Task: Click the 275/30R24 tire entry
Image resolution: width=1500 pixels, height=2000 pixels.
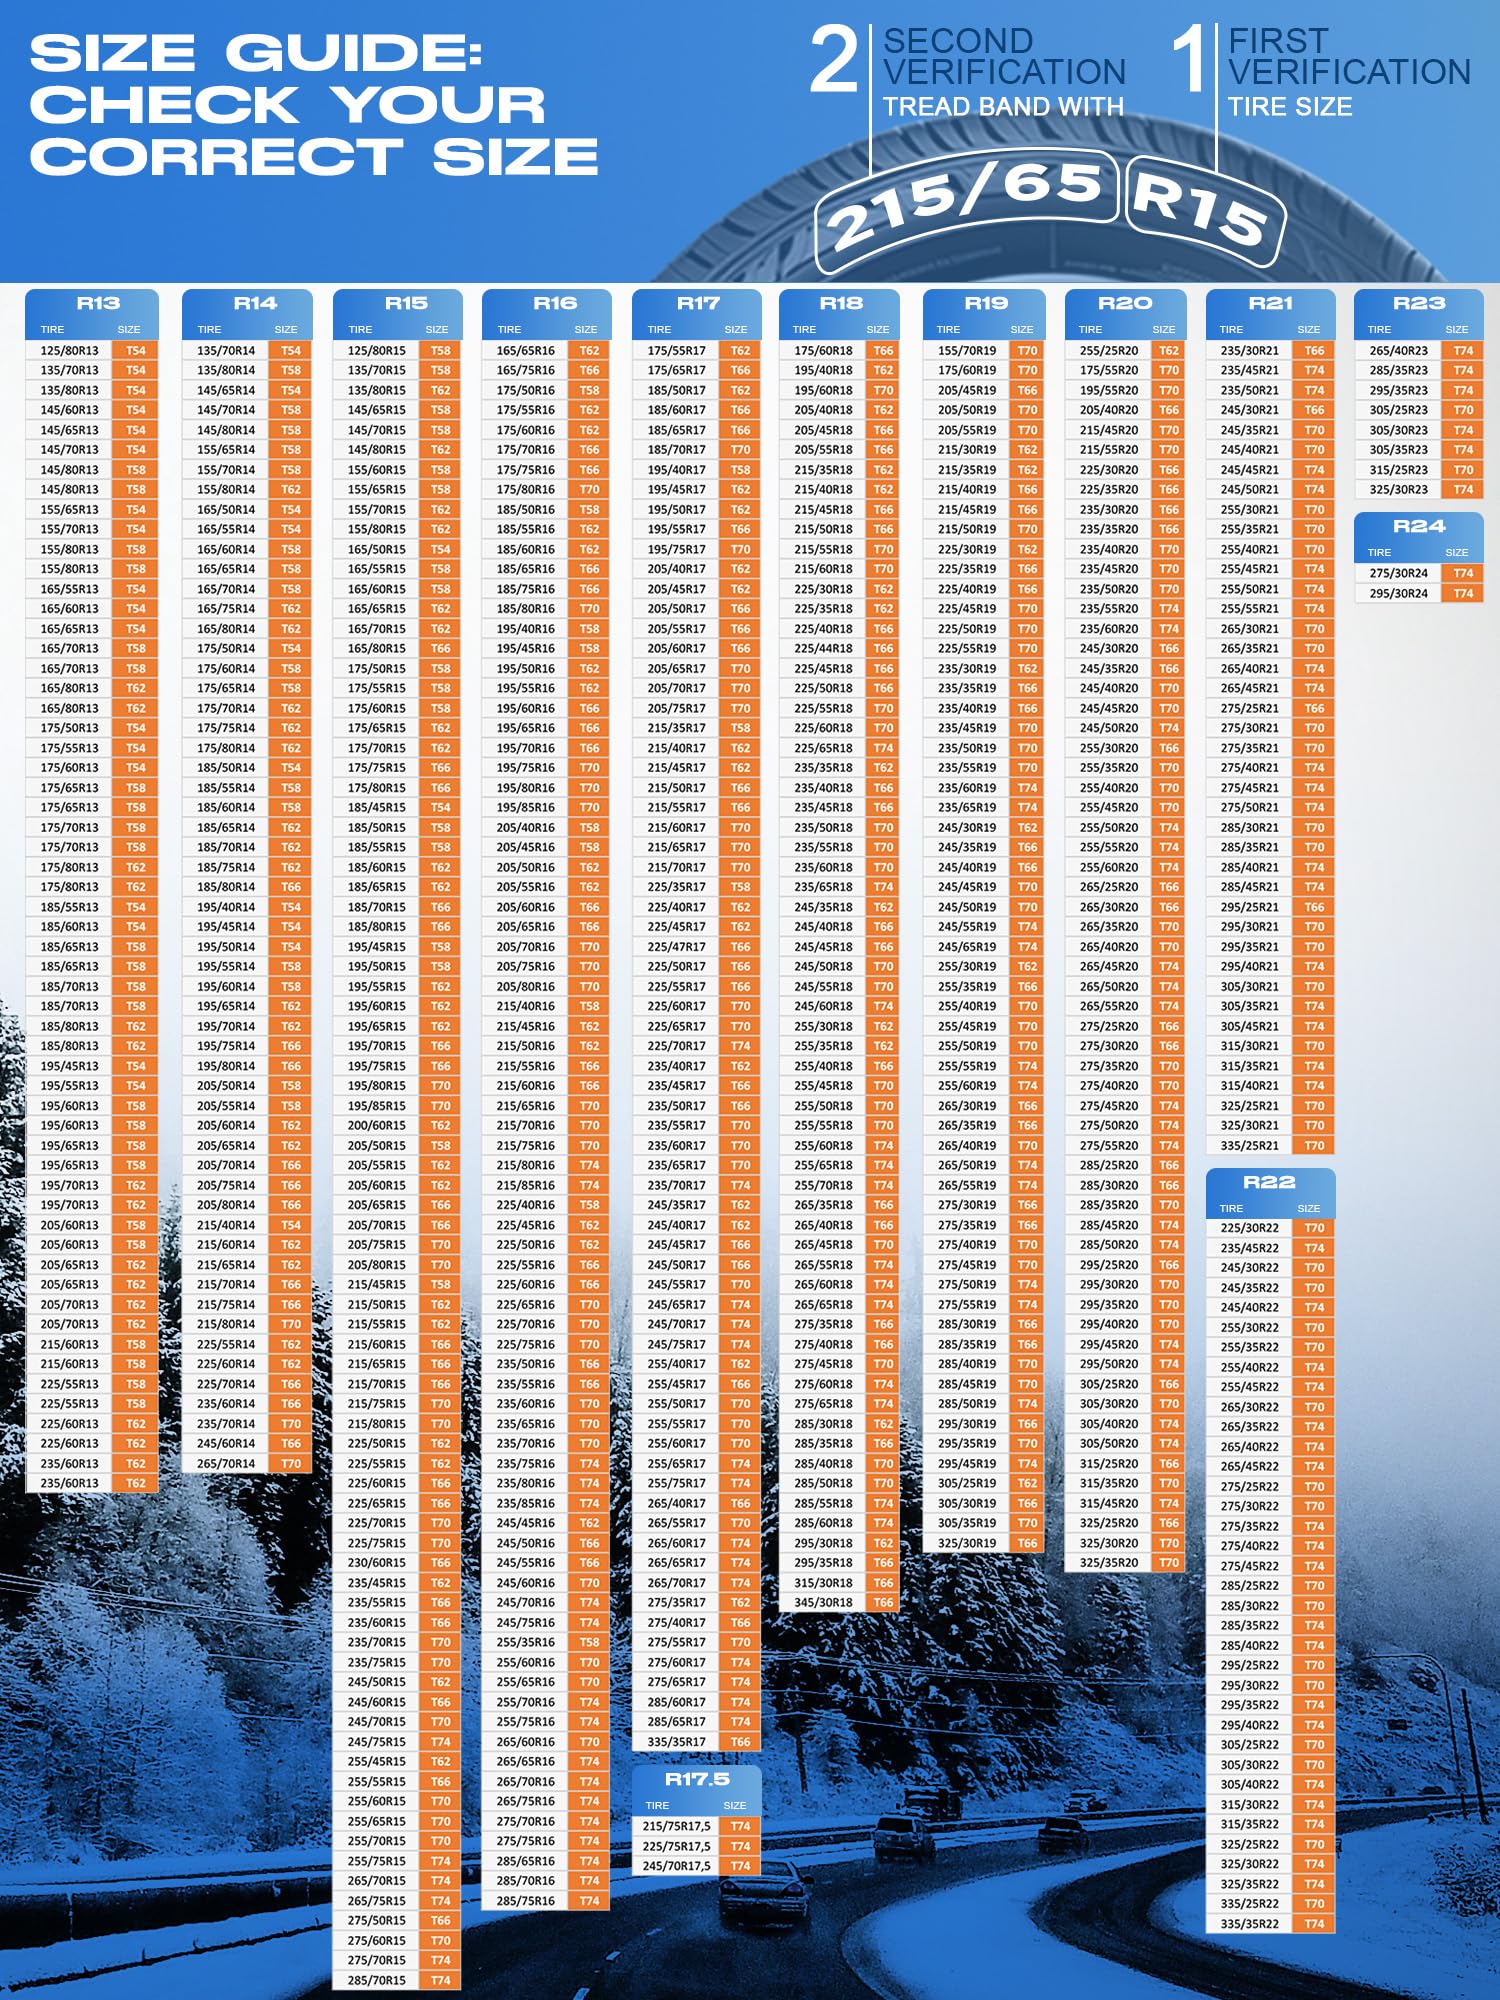Action: (x=1398, y=574)
